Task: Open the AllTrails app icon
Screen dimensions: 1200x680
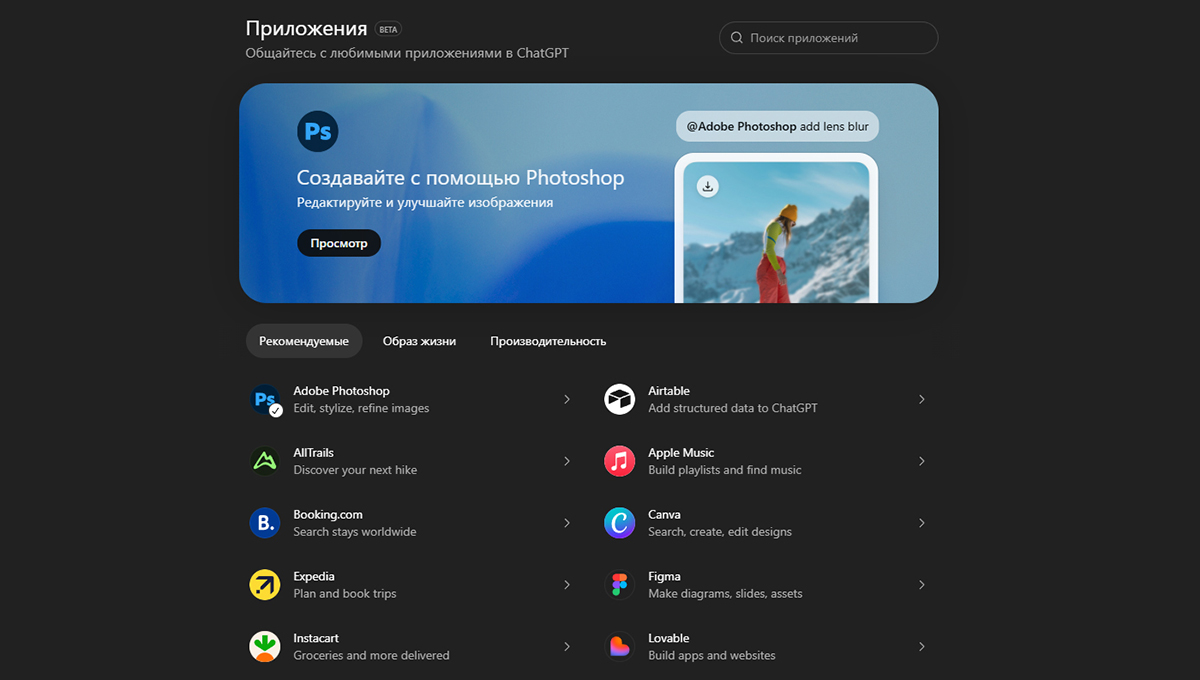Action: tap(265, 461)
